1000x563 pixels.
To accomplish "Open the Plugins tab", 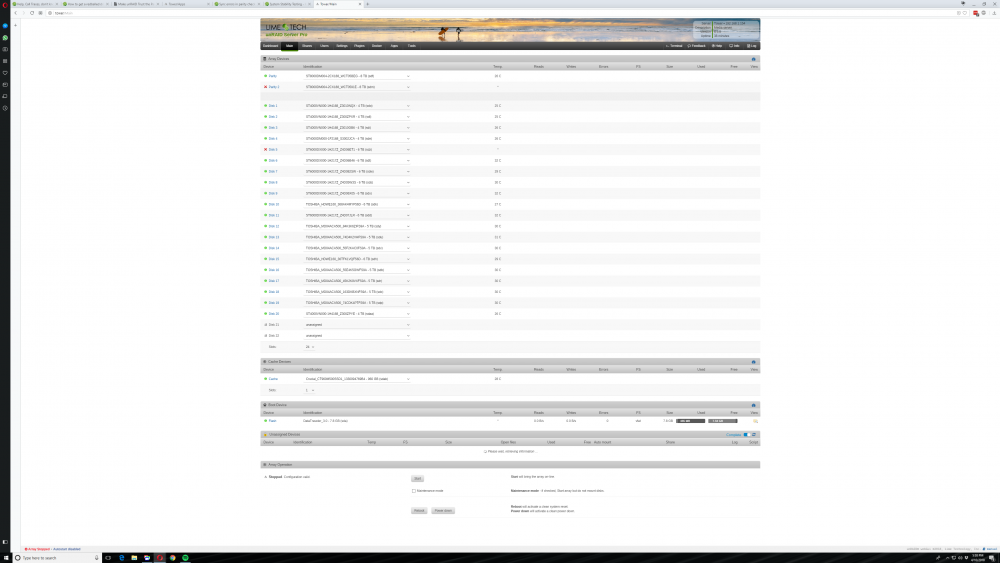I will pyautogui.click(x=359, y=46).
